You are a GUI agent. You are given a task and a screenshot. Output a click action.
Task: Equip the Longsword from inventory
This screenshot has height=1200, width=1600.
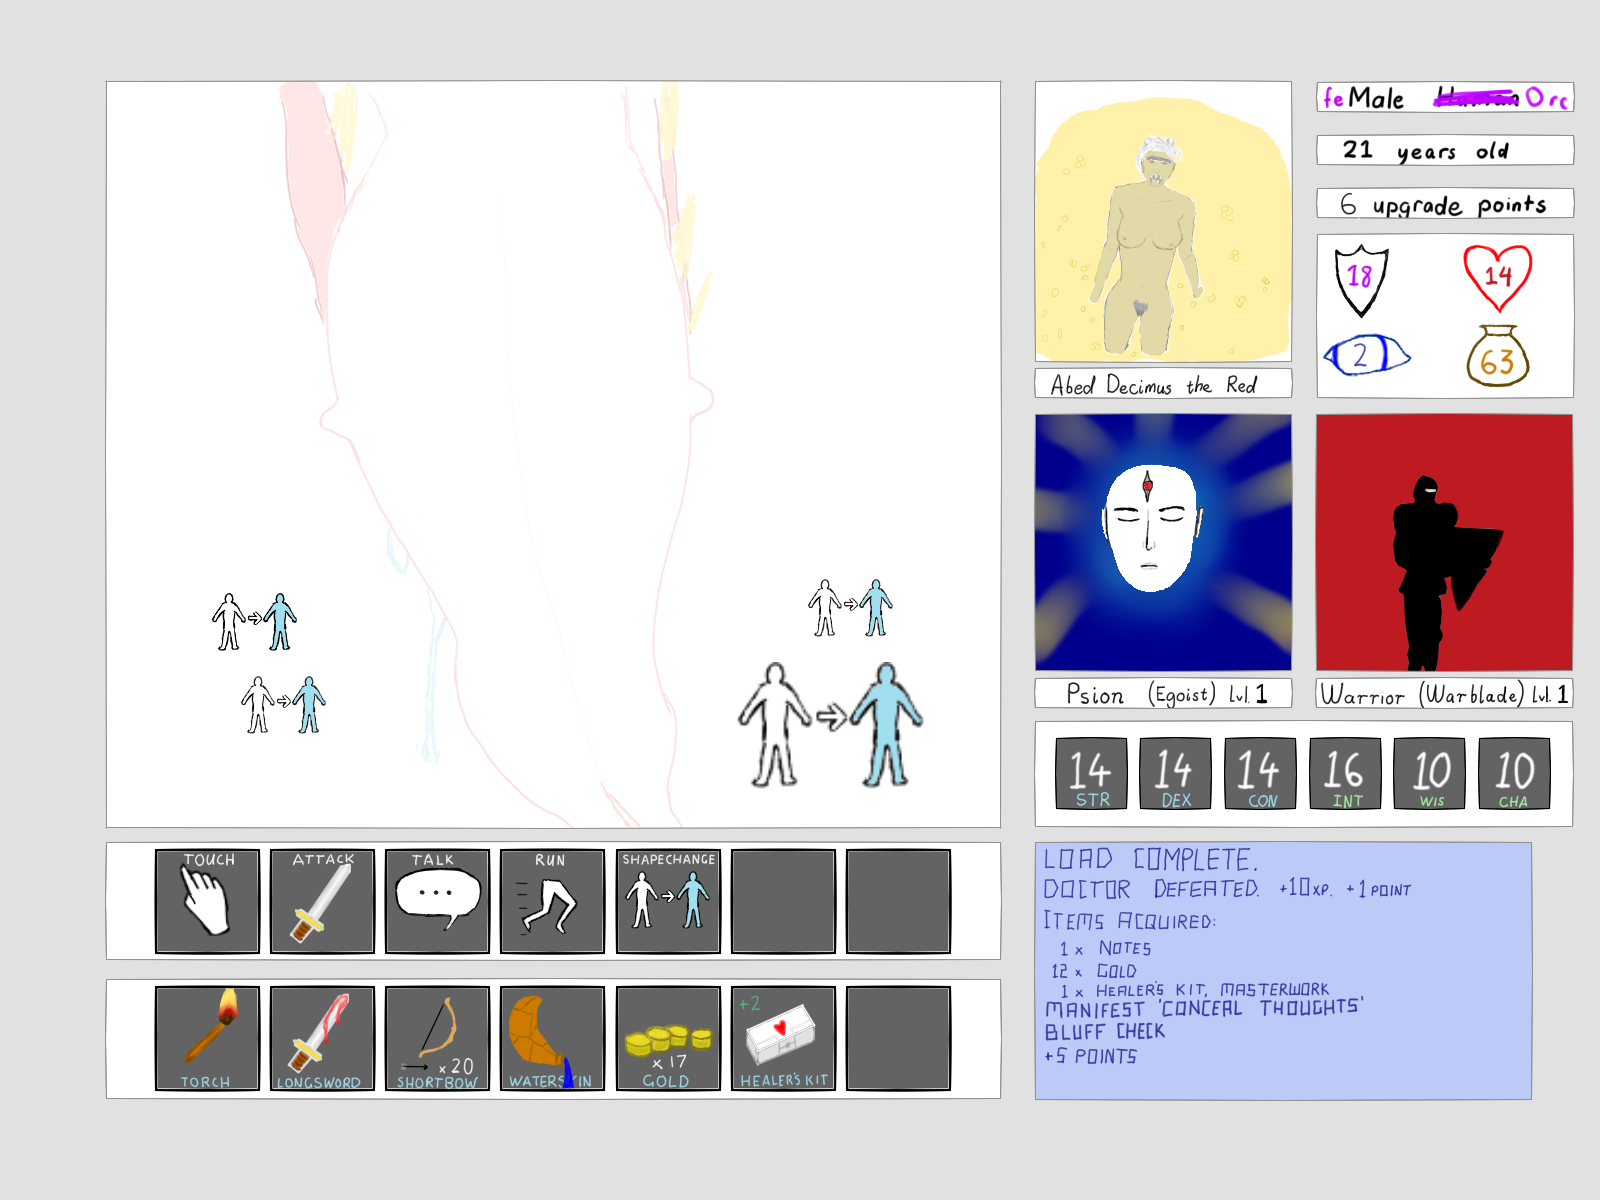[x=322, y=1038]
